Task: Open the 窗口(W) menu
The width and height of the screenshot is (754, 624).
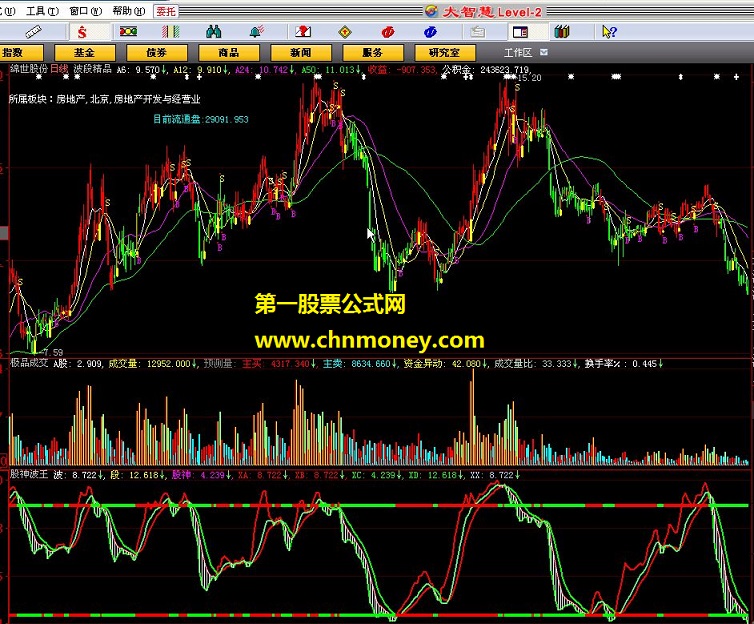Action: coord(86,11)
